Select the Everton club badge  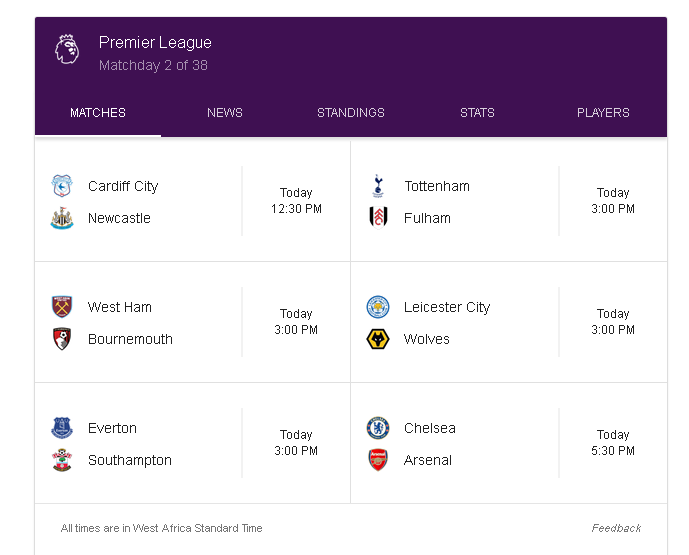pyautogui.click(x=62, y=428)
